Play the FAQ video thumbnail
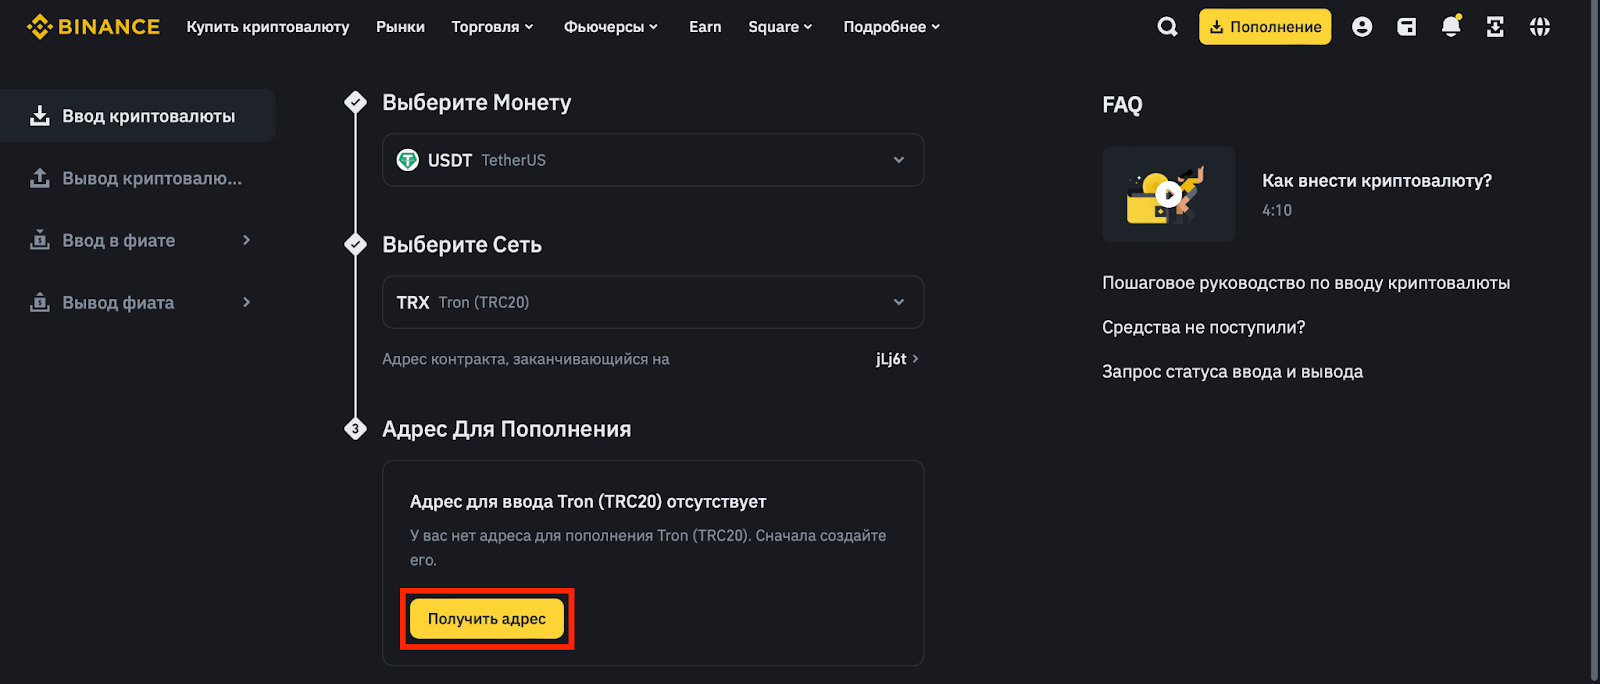Viewport: 1600px width, 684px height. tap(1168, 194)
